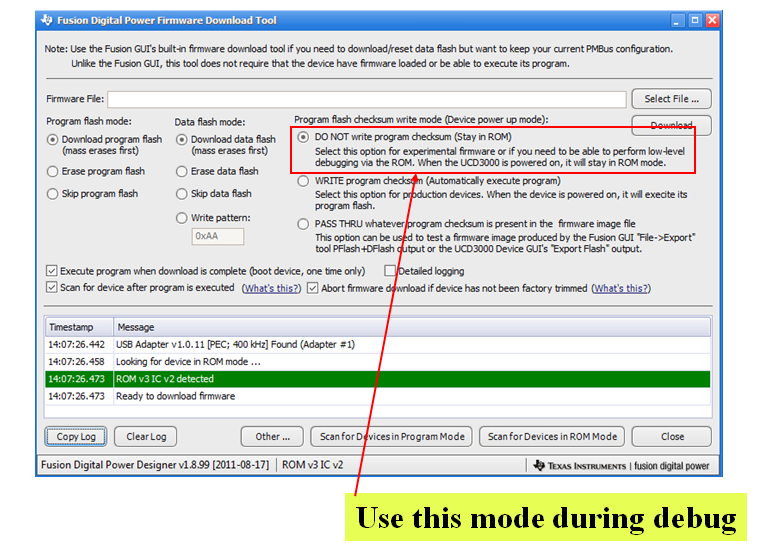Select Skip data flash option
The width and height of the screenshot is (779, 554).
(182, 194)
